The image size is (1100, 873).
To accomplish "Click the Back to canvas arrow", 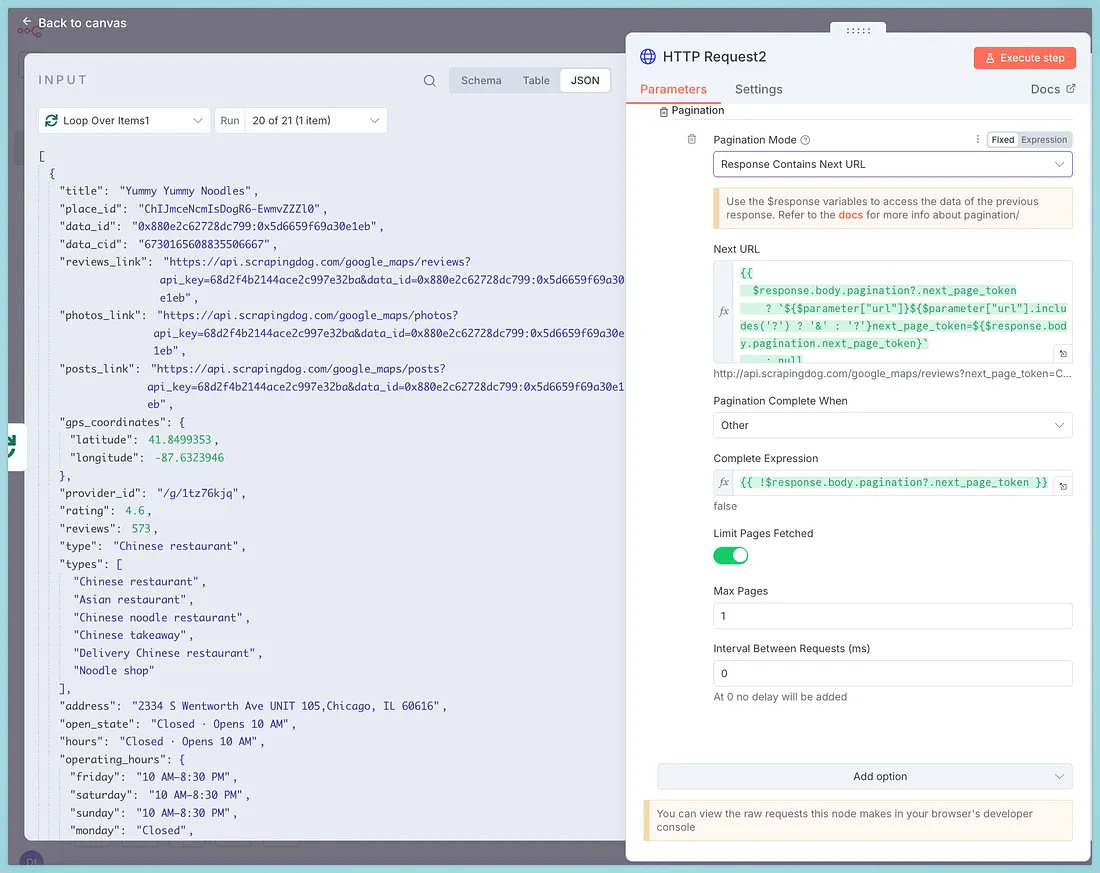I will 28,22.
